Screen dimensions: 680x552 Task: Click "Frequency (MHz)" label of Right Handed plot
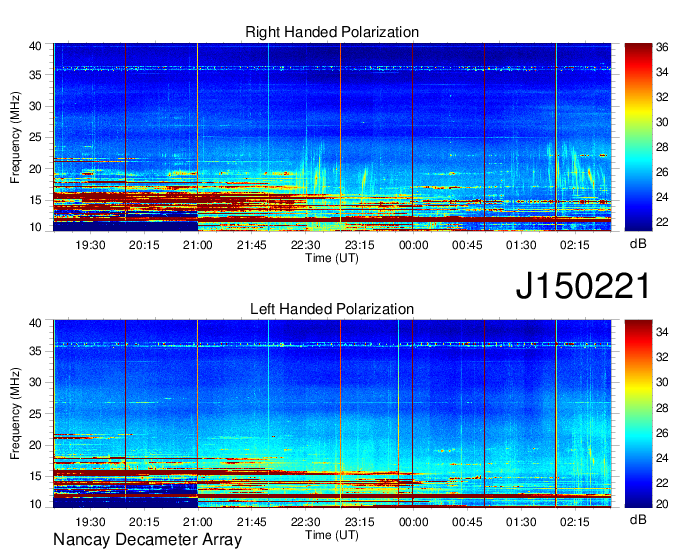(15, 137)
